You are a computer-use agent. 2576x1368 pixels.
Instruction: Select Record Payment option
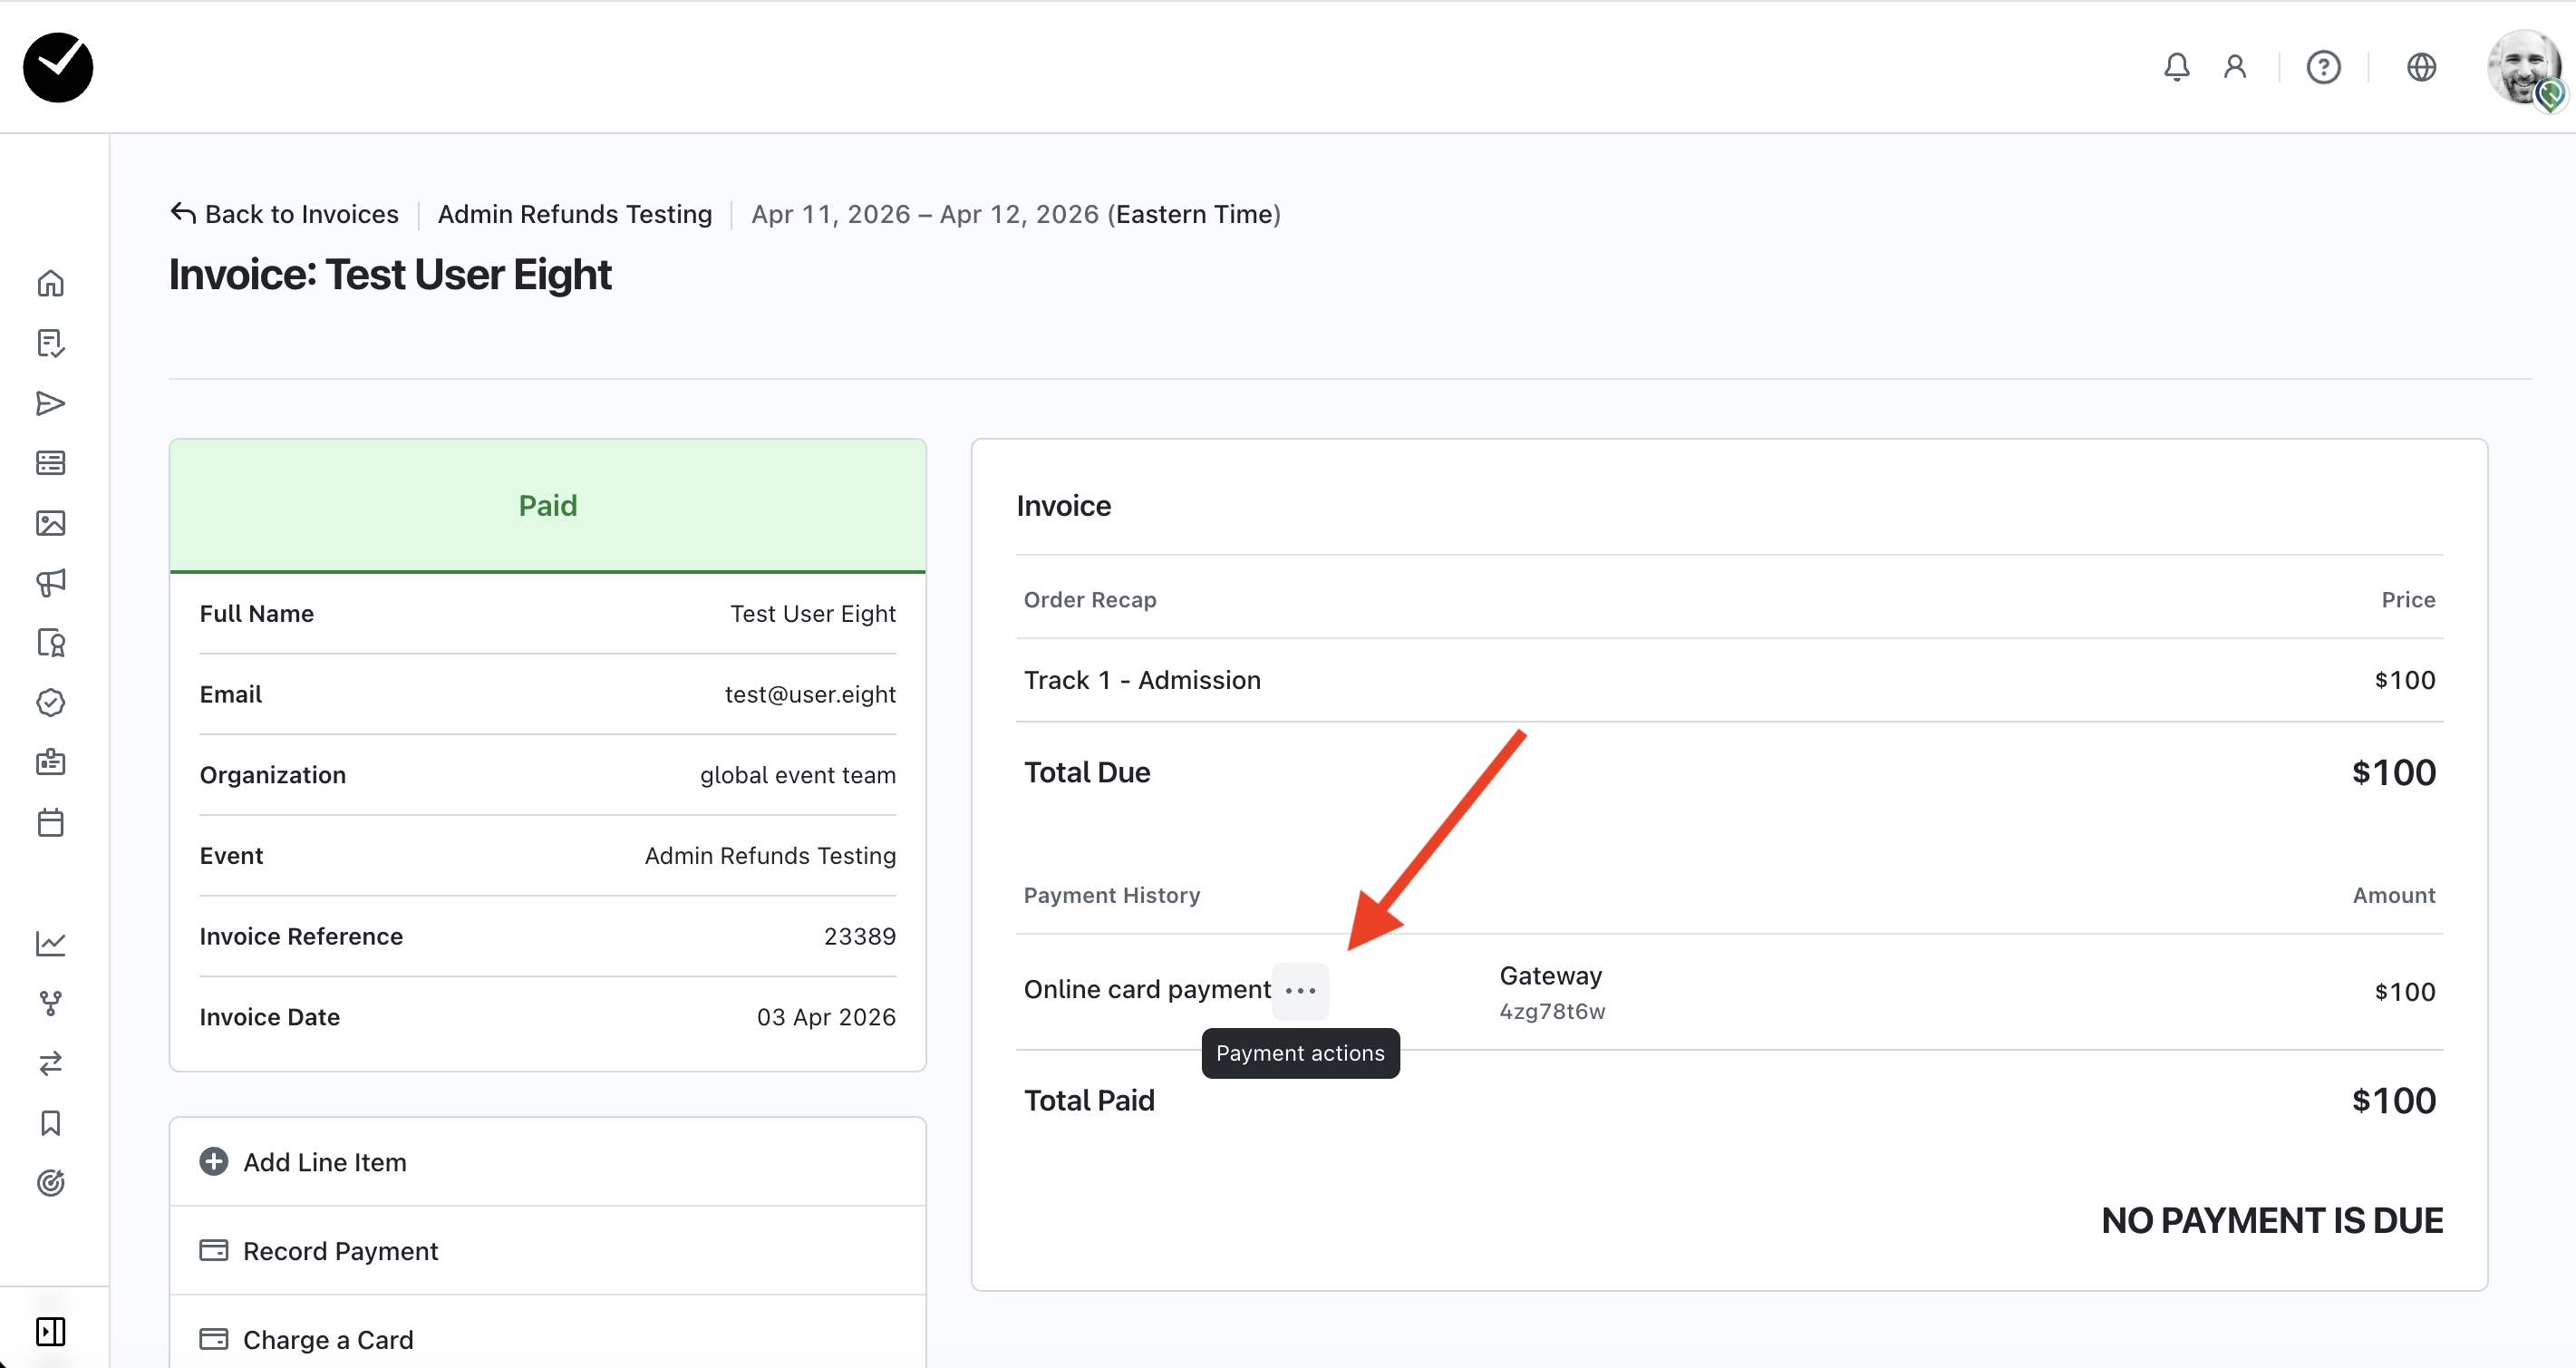coord(340,1251)
